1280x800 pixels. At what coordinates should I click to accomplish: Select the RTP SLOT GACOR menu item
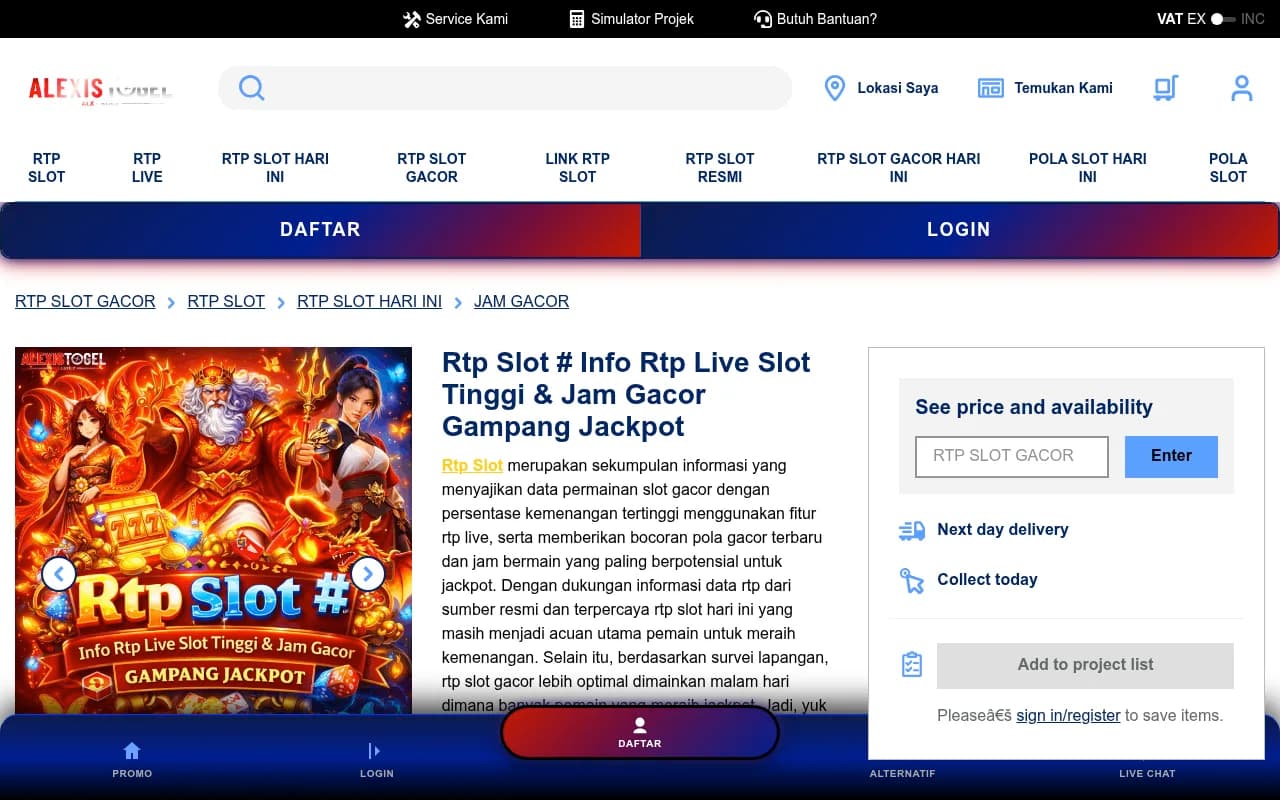[432, 168]
